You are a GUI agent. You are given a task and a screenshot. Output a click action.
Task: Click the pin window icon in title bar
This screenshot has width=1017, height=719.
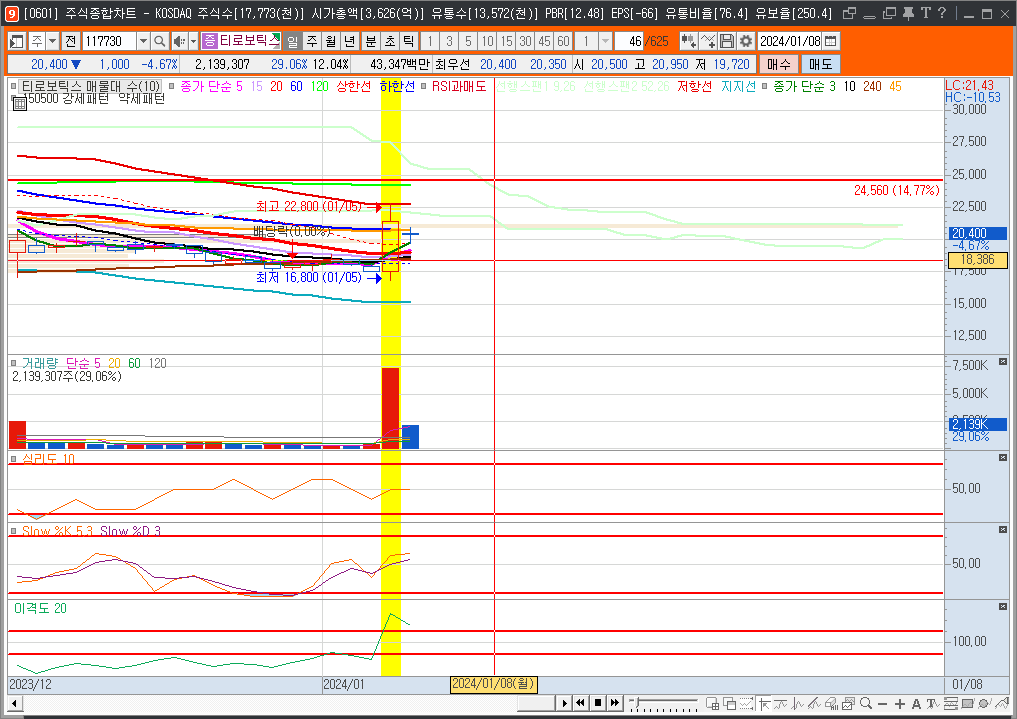pos(908,13)
